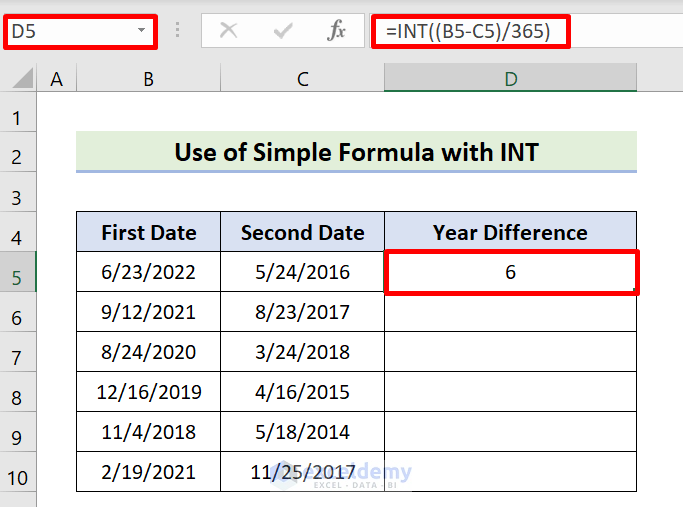Select cell with date 5/24/2016
The width and height of the screenshot is (683, 507).
click(302, 272)
